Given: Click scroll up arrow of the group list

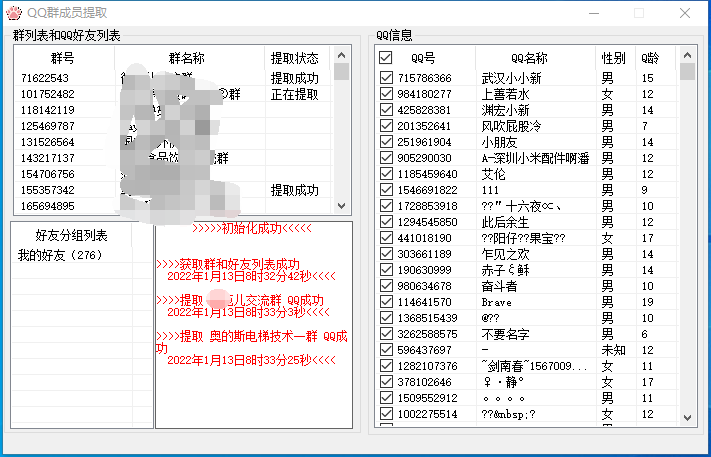Looking at the screenshot, I should [x=341, y=55].
